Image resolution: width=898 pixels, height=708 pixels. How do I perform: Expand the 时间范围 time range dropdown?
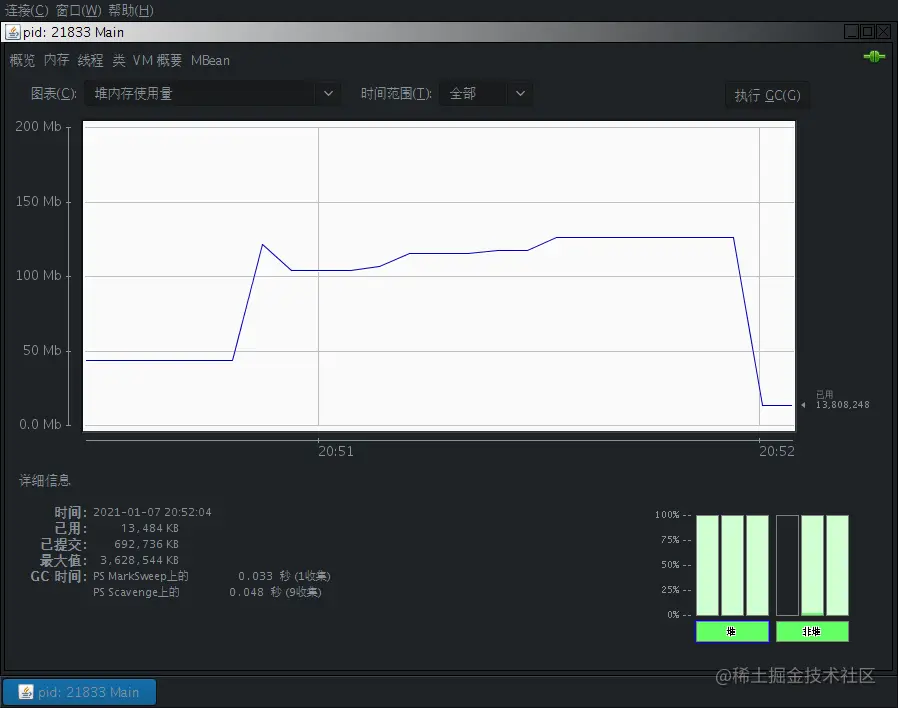pyautogui.click(x=486, y=93)
